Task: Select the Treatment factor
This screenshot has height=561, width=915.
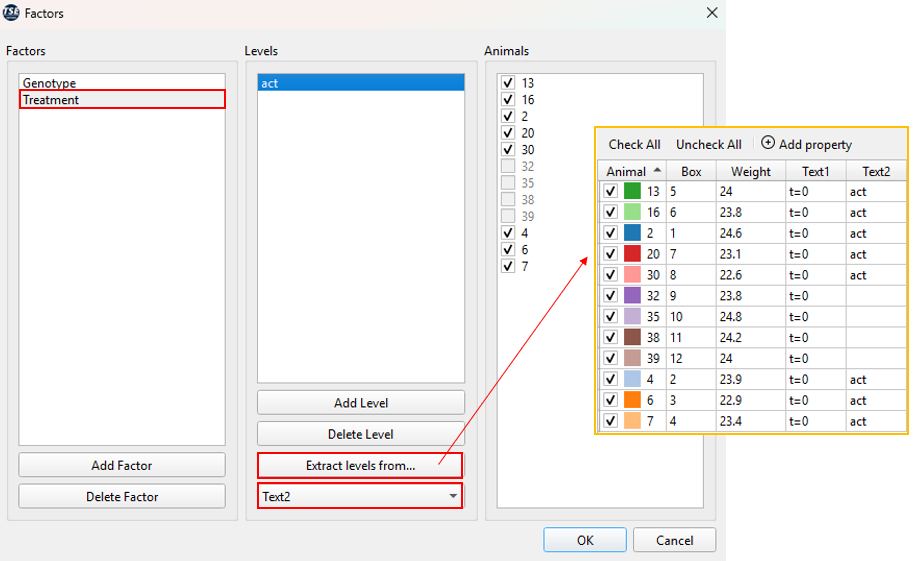Action: click(51, 100)
